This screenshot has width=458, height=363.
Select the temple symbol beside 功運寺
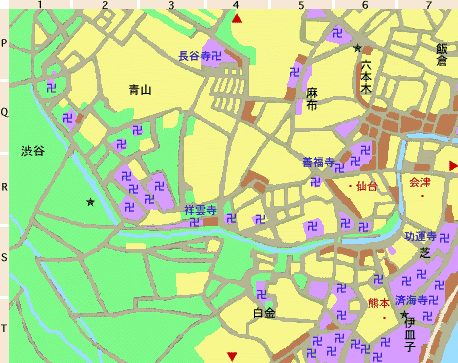(444, 238)
